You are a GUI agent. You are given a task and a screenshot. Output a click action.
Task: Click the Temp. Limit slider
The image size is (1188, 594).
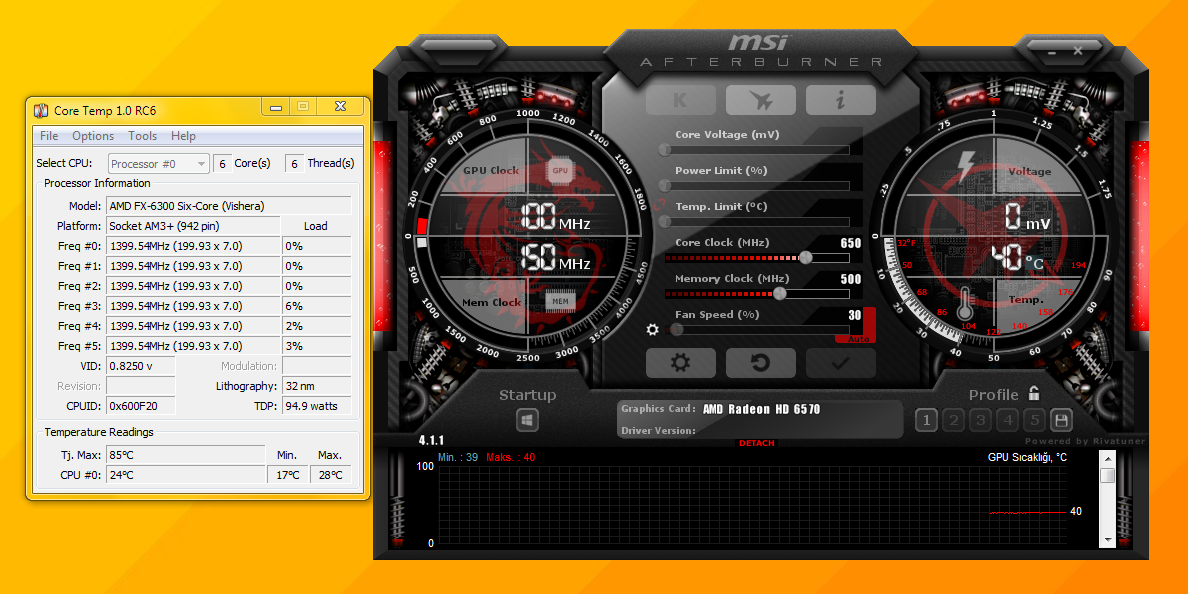[x=757, y=221]
